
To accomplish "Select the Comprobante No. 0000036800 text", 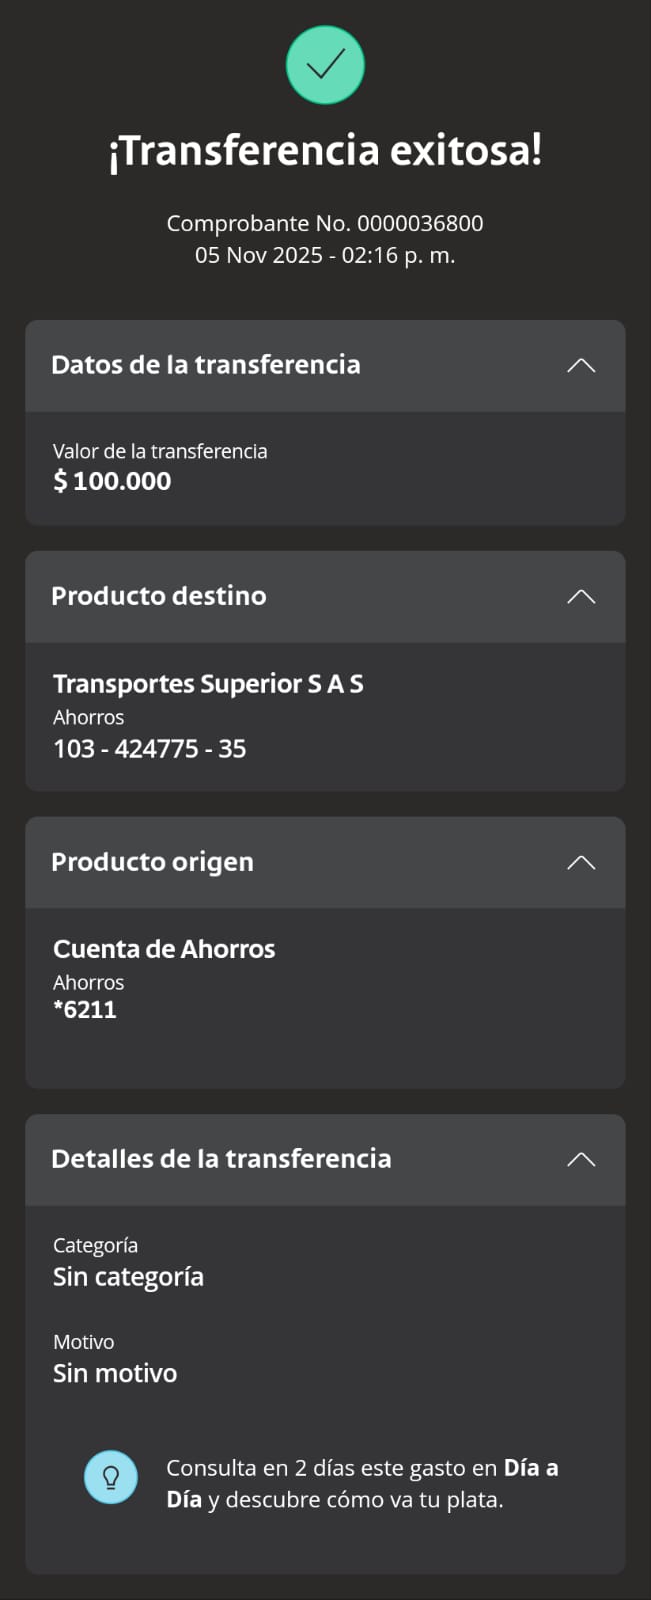I will [325, 223].
